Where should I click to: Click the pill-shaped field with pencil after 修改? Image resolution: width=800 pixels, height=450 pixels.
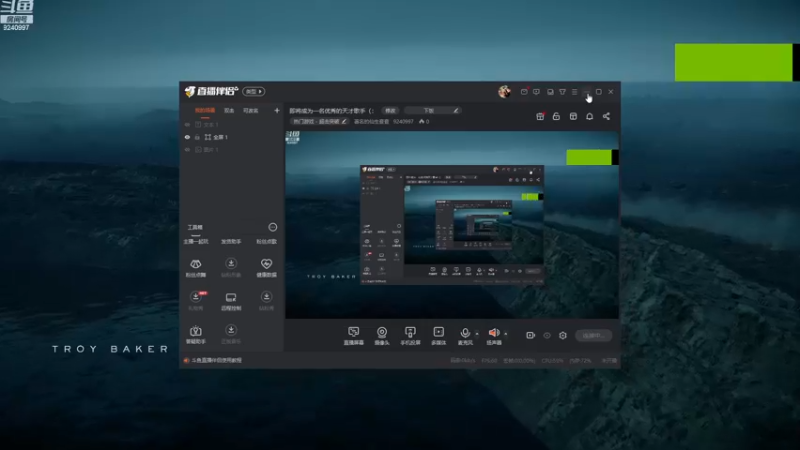click(432, 110)
